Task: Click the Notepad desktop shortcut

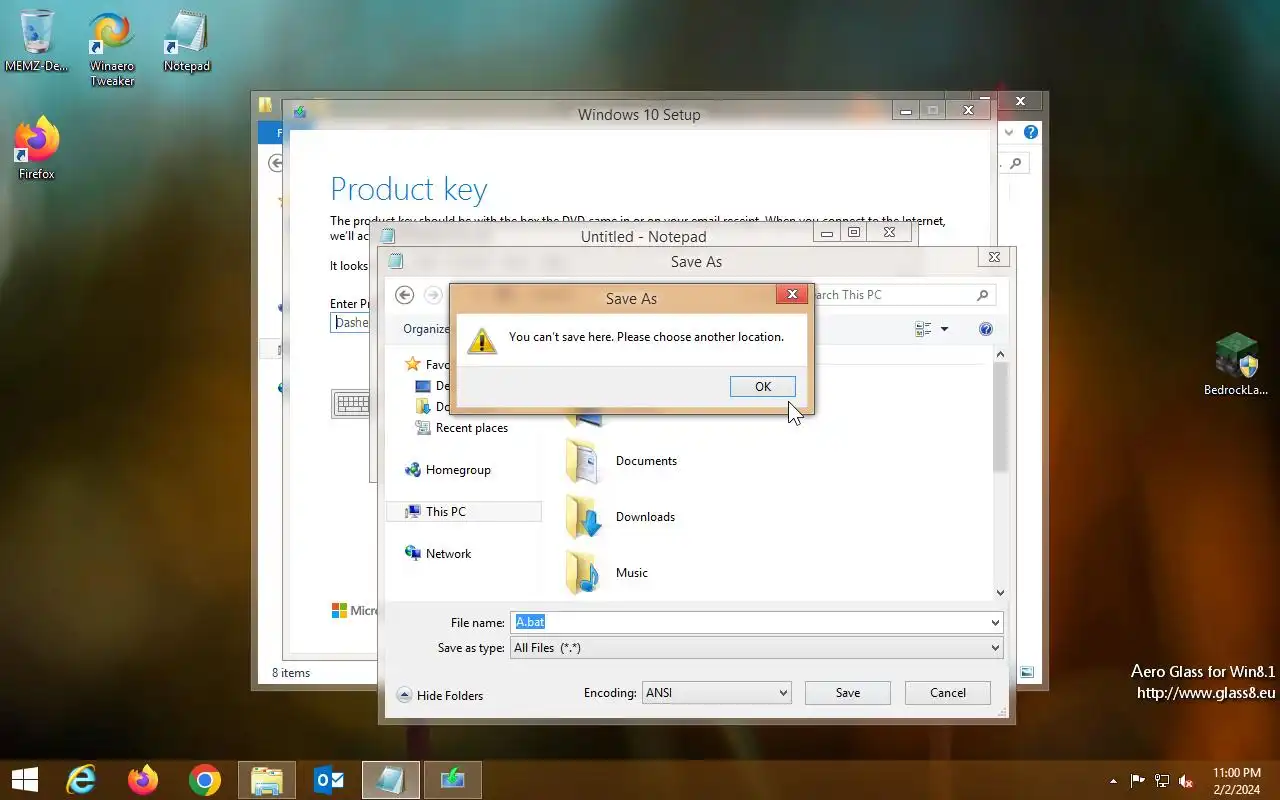Action: coord(187,42)
